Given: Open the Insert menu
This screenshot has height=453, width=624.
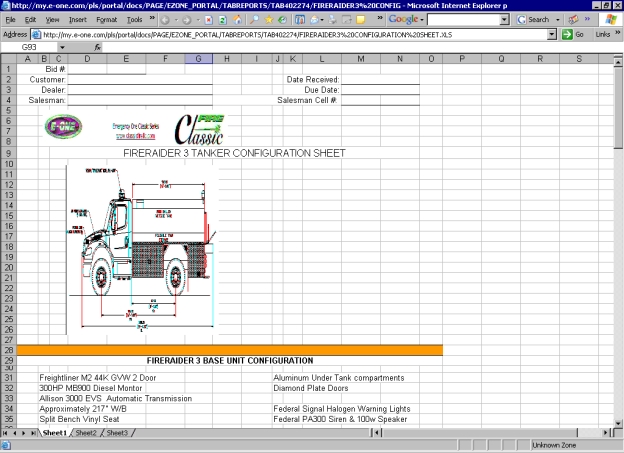Looking at the screenshot, I should 78,20.
